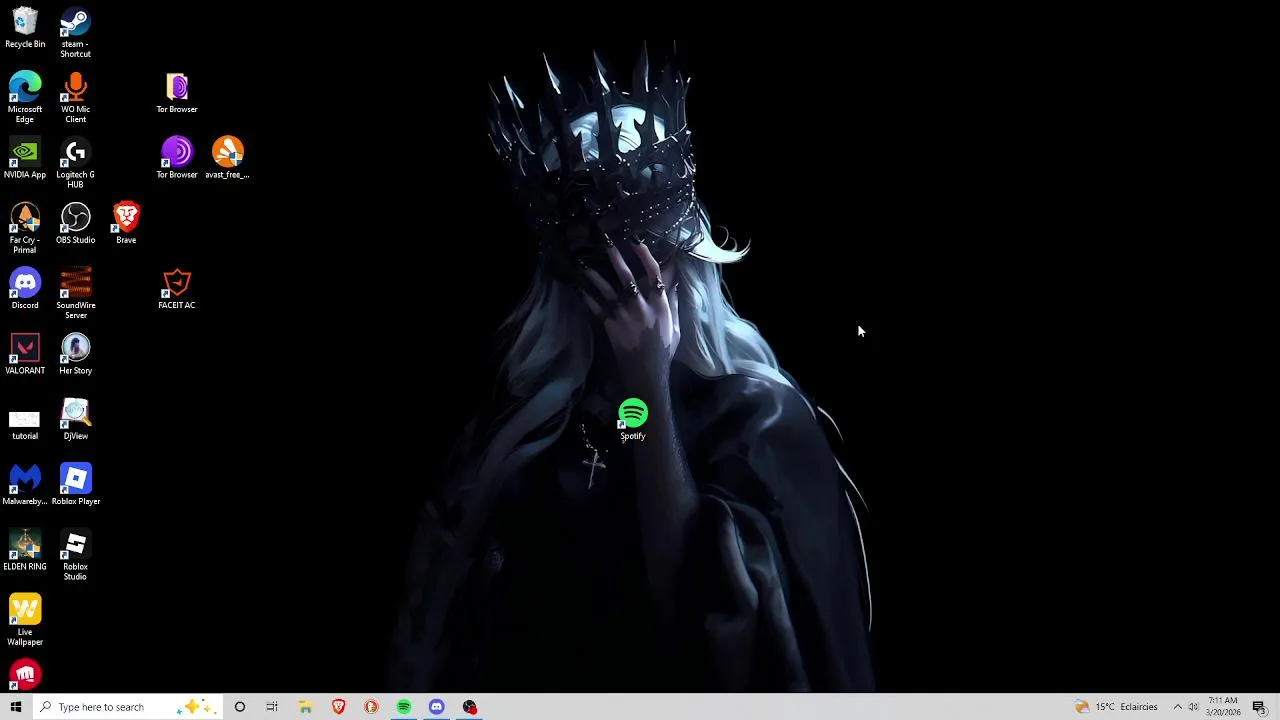1280x720 pixels.
Task: Open File Explorer from the taskbar
Action: click(305, 707)
